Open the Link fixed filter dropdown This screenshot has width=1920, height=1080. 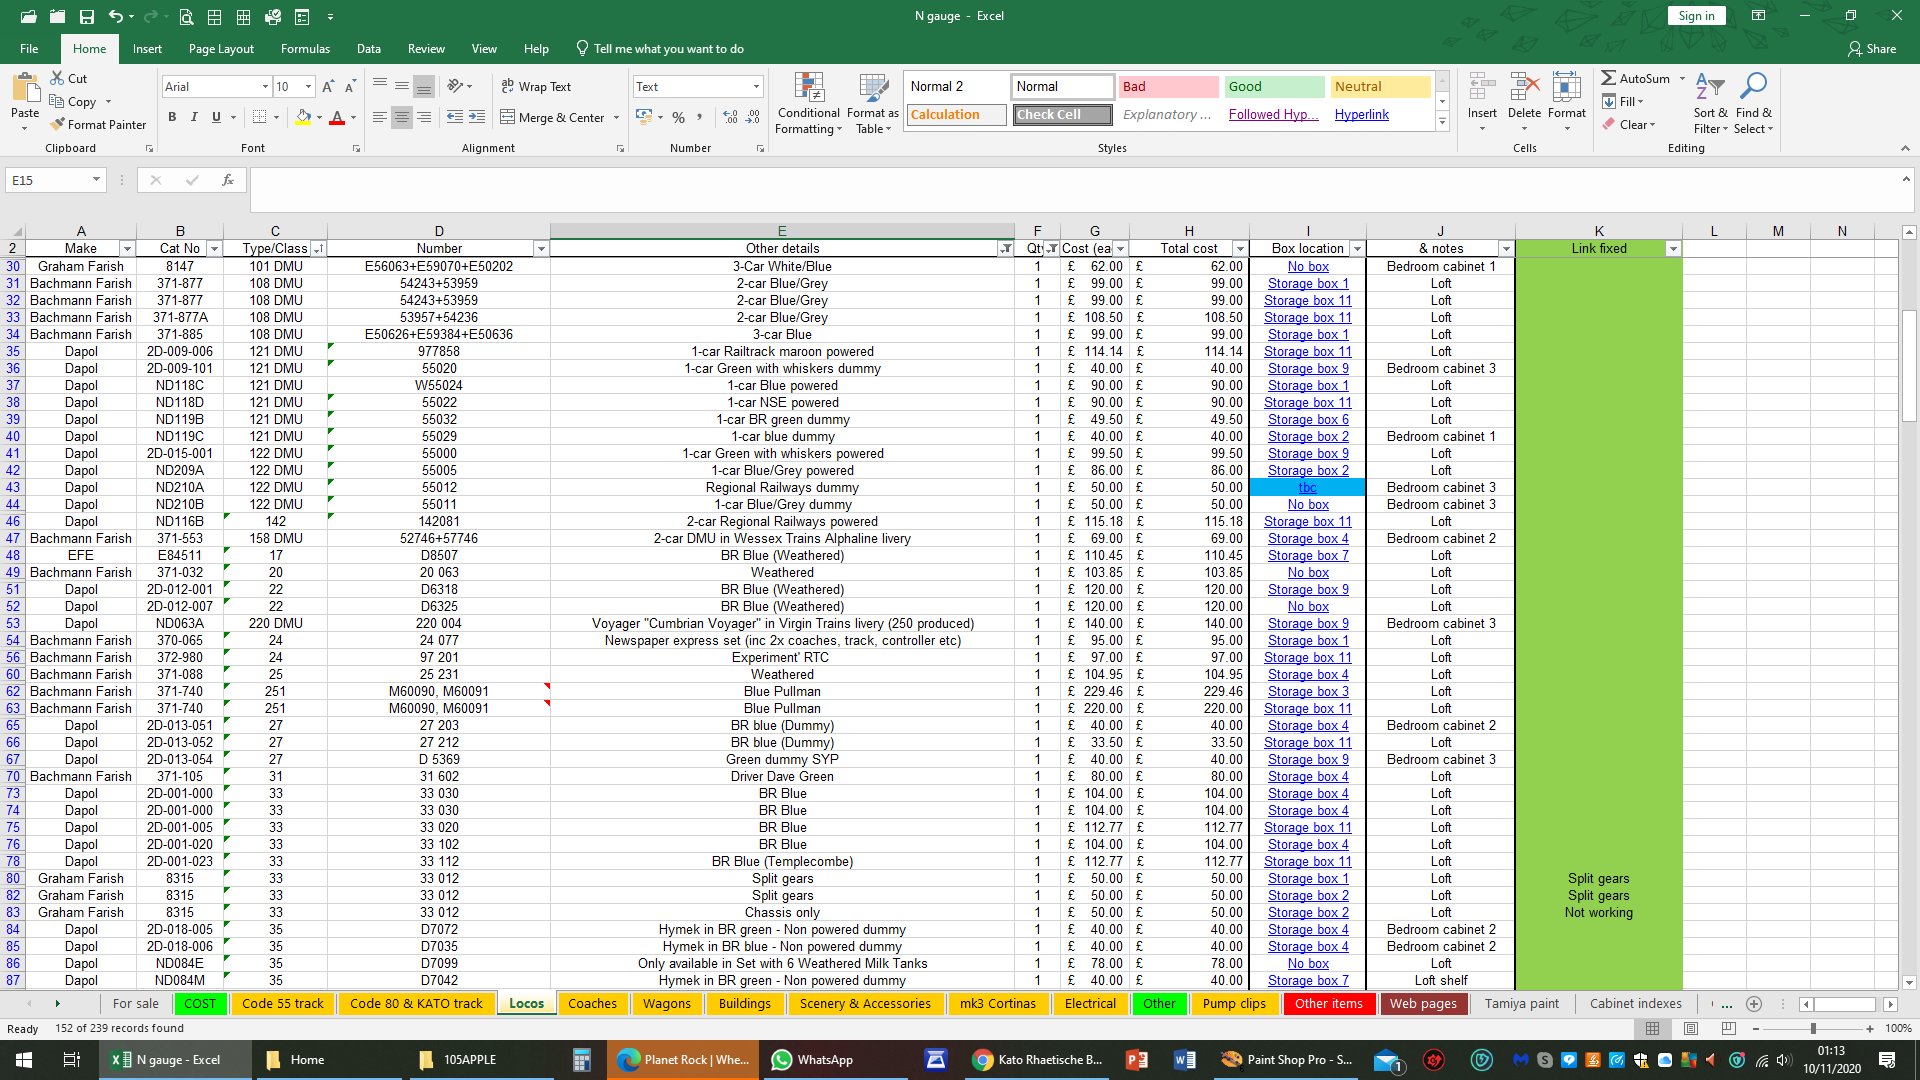(x=1673, y=248)
